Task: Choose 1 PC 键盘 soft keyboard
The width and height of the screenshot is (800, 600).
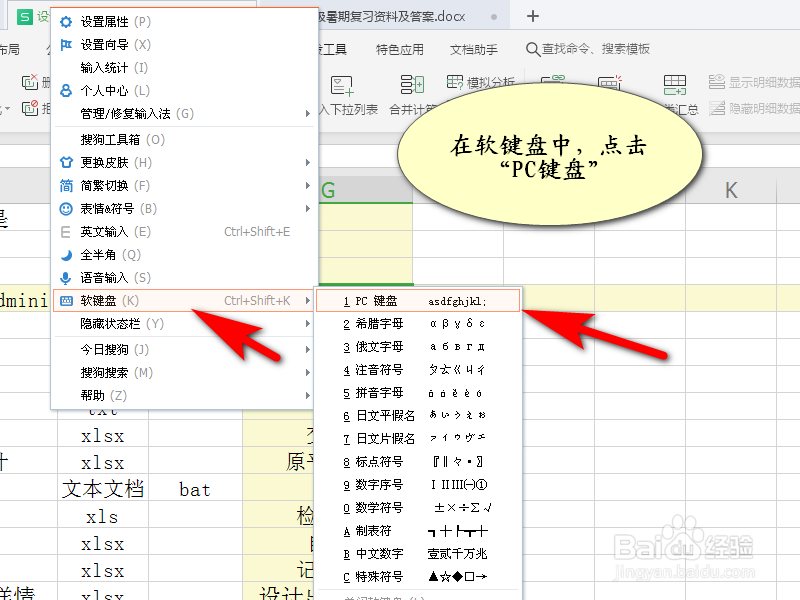Action: coord(418,301)
